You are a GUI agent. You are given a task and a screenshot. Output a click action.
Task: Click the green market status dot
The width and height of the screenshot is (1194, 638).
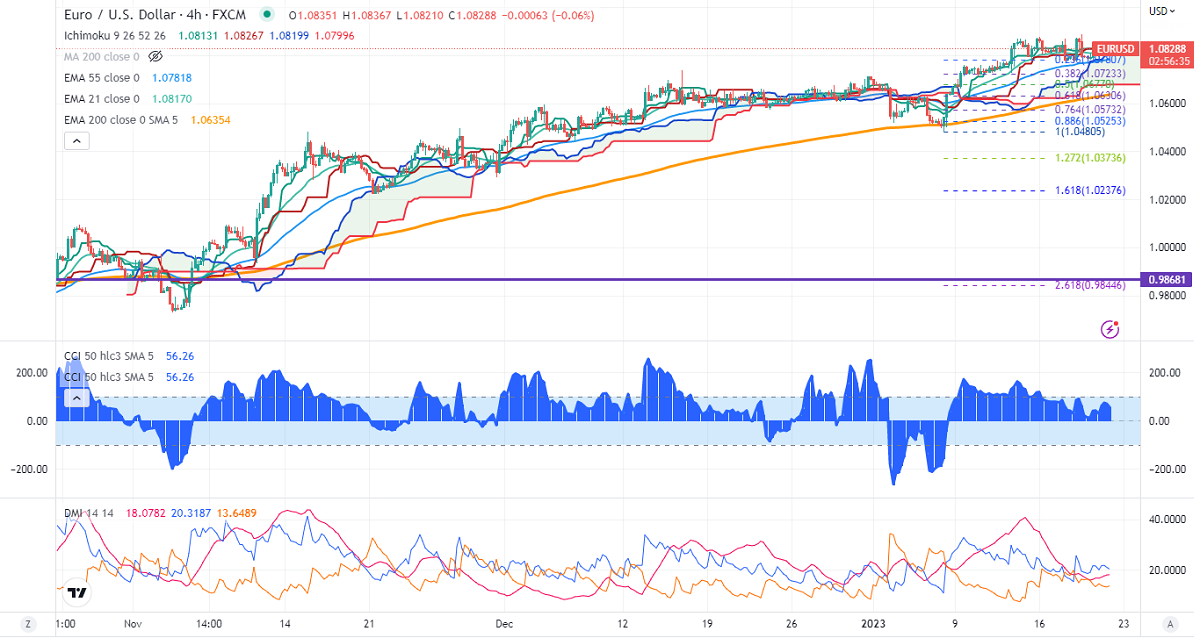pyautogui.click(x=265, y=16)
